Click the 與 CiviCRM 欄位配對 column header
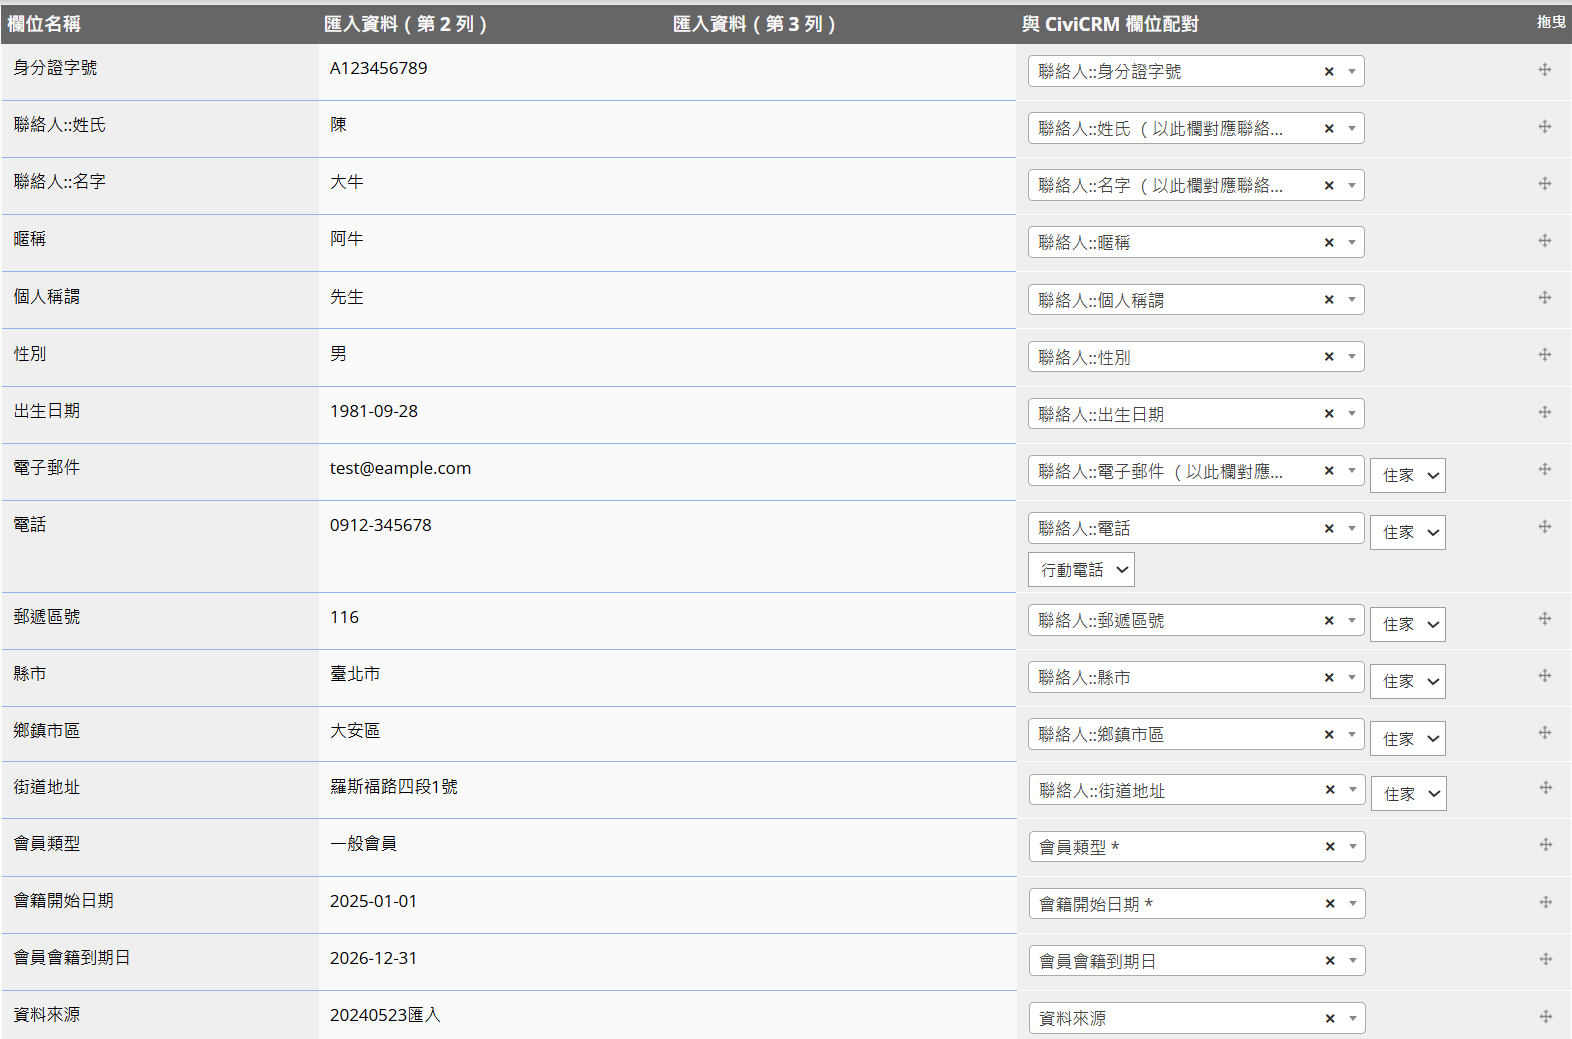 [1109, 24]
